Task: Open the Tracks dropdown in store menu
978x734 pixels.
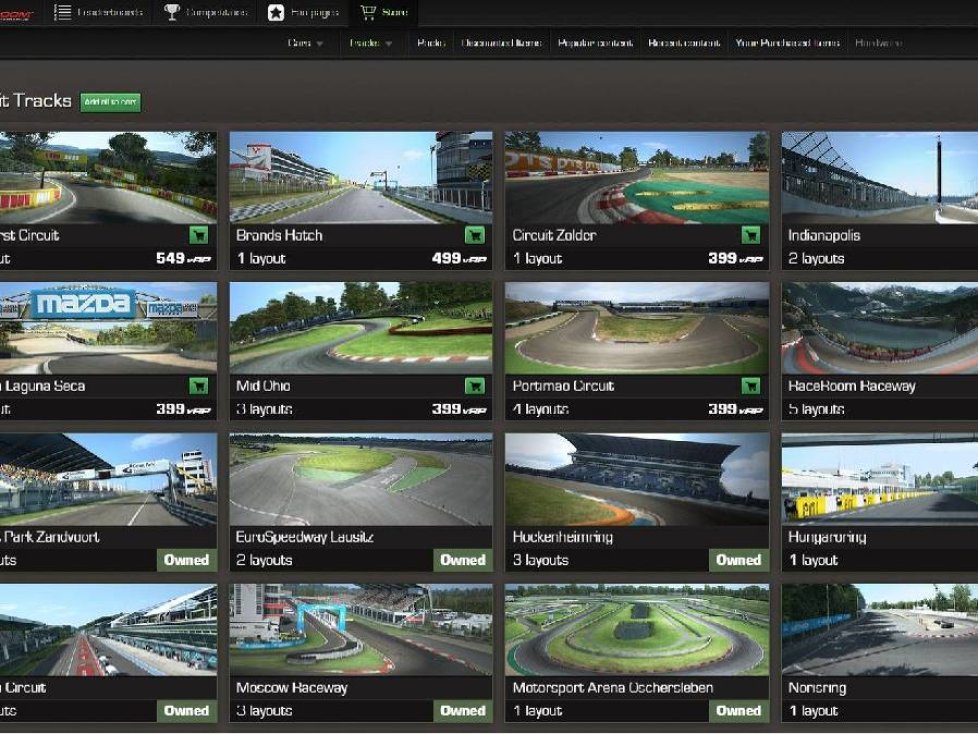Action: (x=370, y=43)
